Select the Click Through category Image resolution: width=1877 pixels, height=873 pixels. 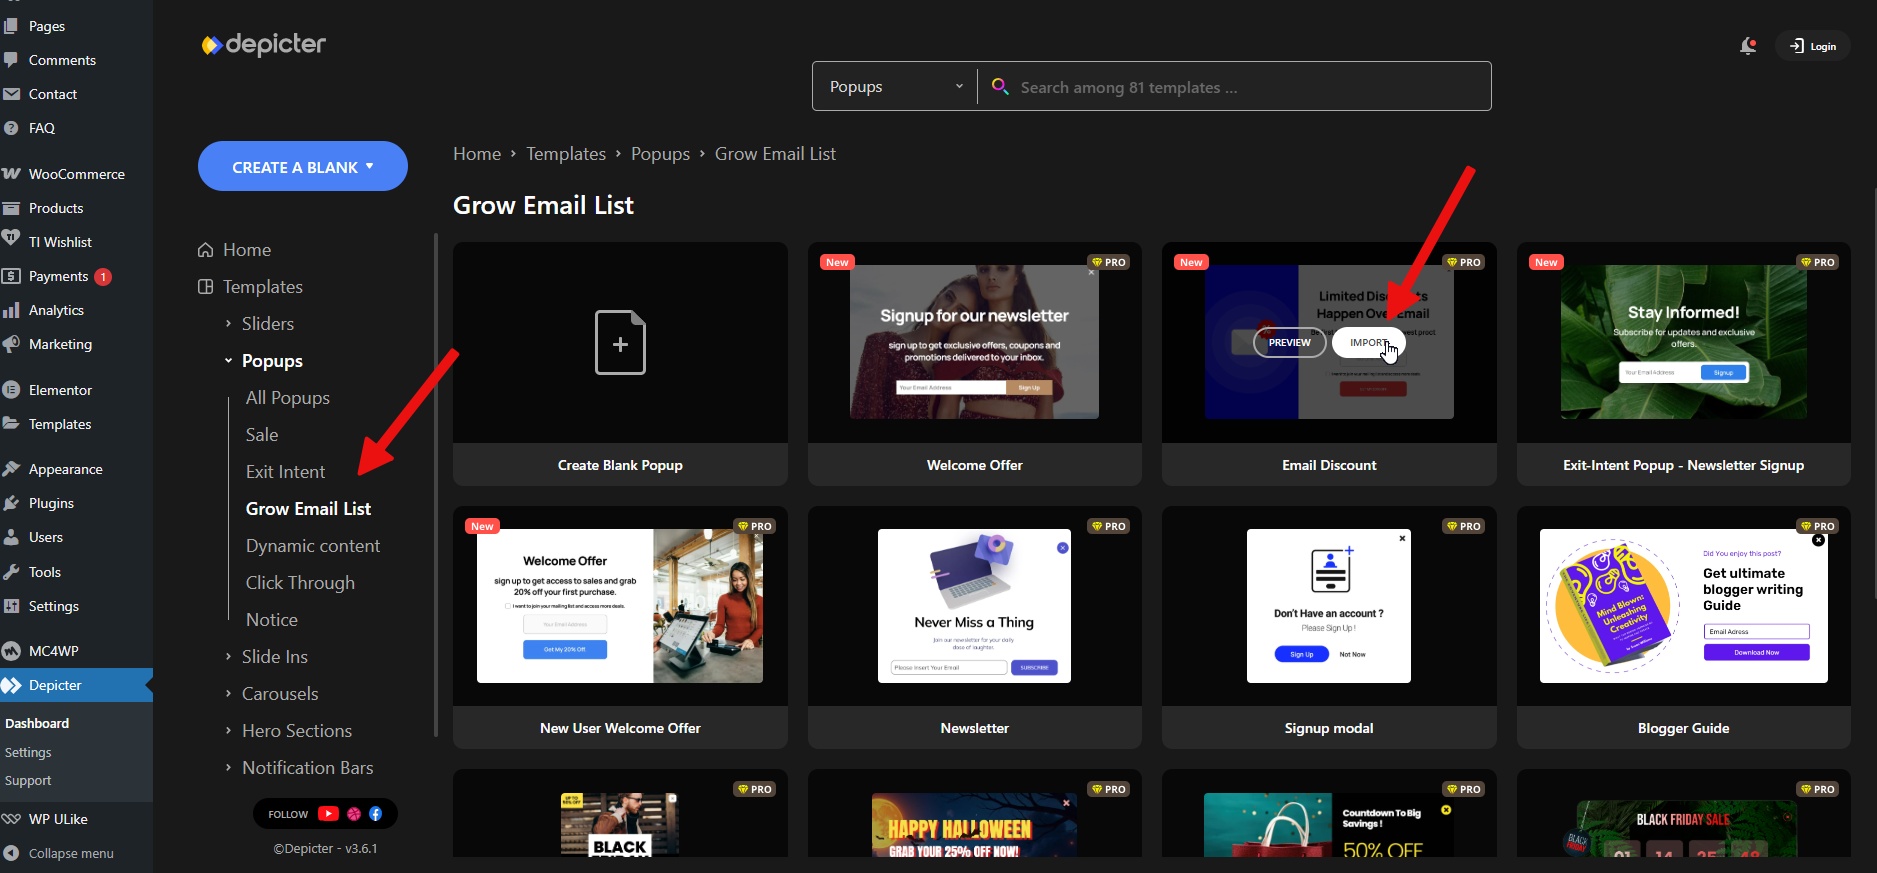pos(300,583)
